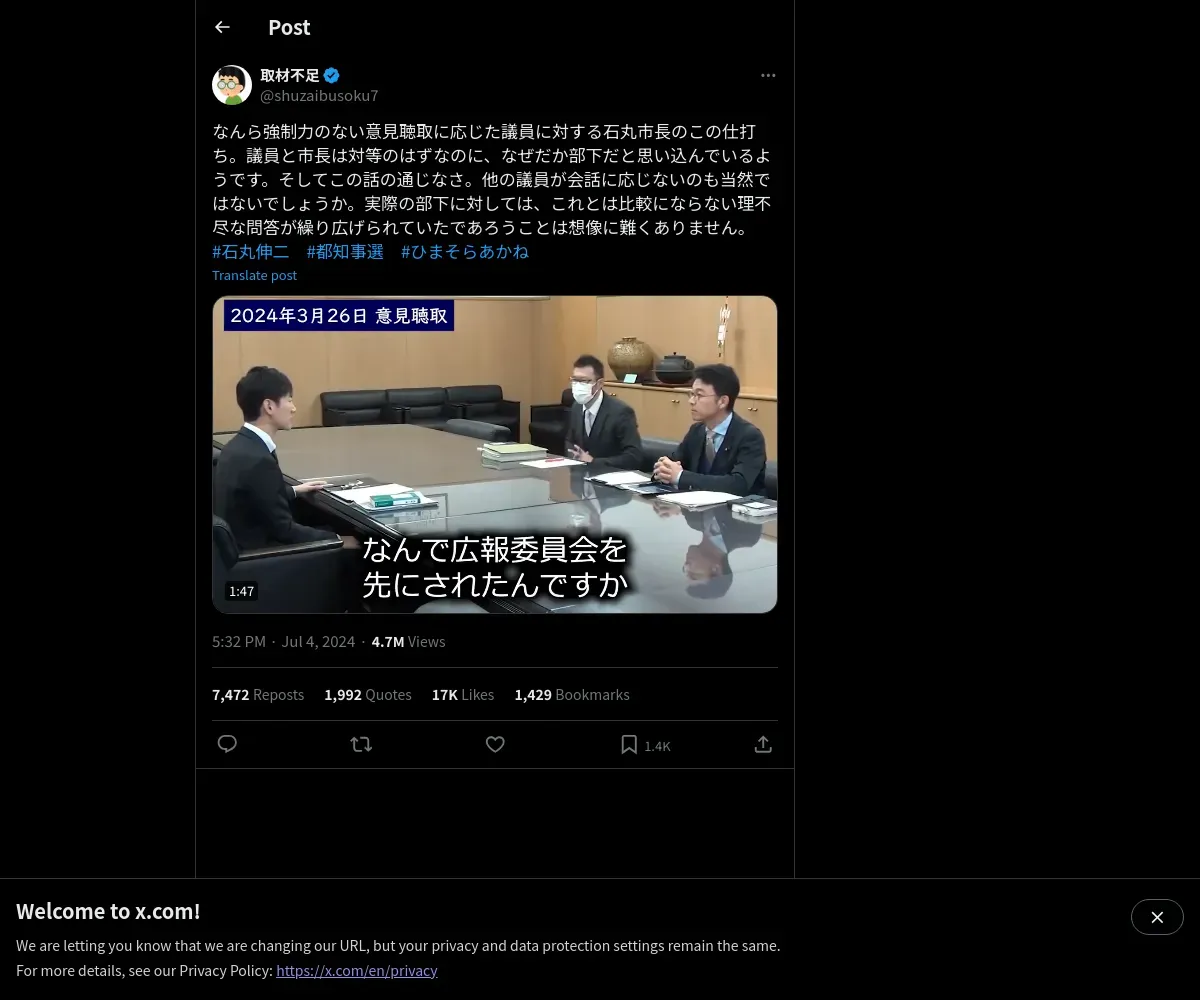View the 1,992 Quotes list
Screen dimensions: 1200x1000
click(368, 694)
